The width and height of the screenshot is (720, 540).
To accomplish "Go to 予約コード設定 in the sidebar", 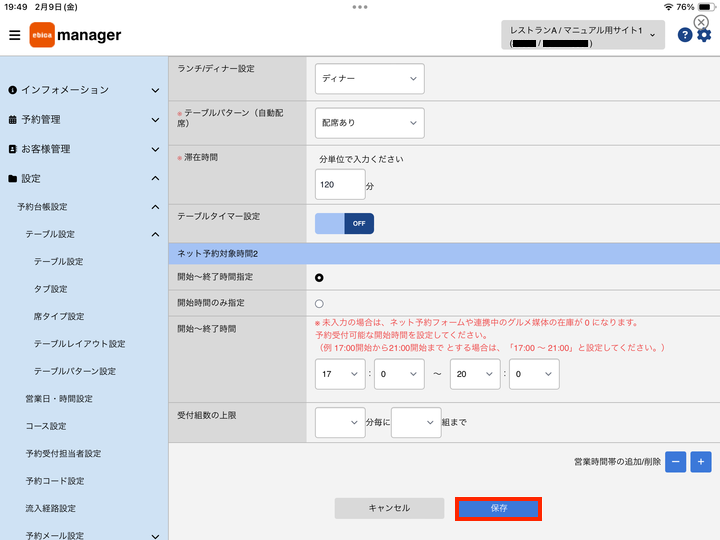I will tap(55, 481).
